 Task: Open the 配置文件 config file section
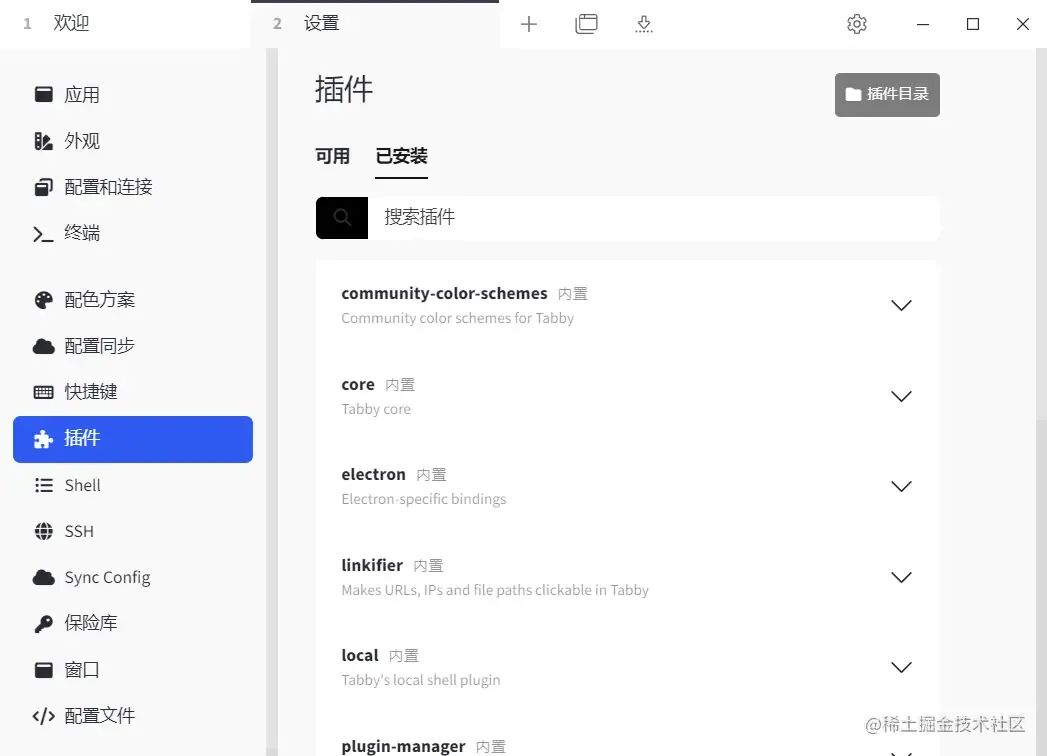(132, 715)
